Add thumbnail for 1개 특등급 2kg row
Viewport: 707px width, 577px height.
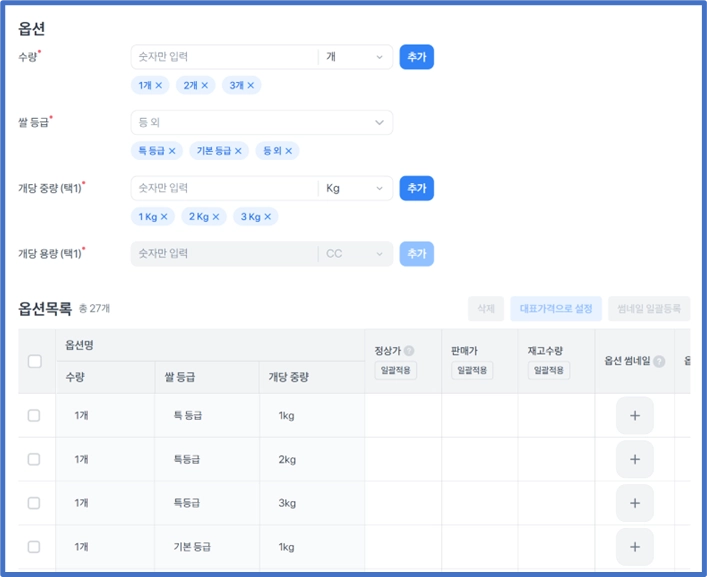point(635,459)
